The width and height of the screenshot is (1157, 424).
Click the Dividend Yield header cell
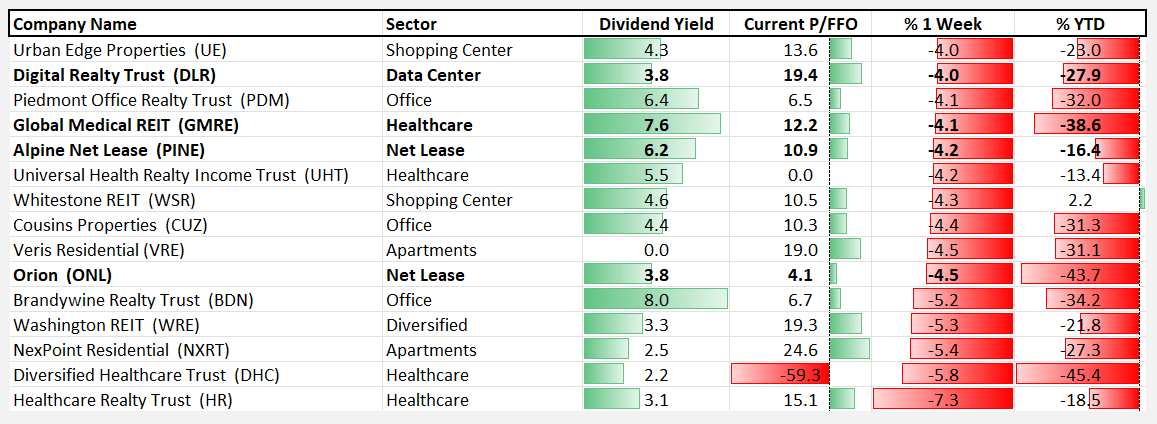pos(656,24)
